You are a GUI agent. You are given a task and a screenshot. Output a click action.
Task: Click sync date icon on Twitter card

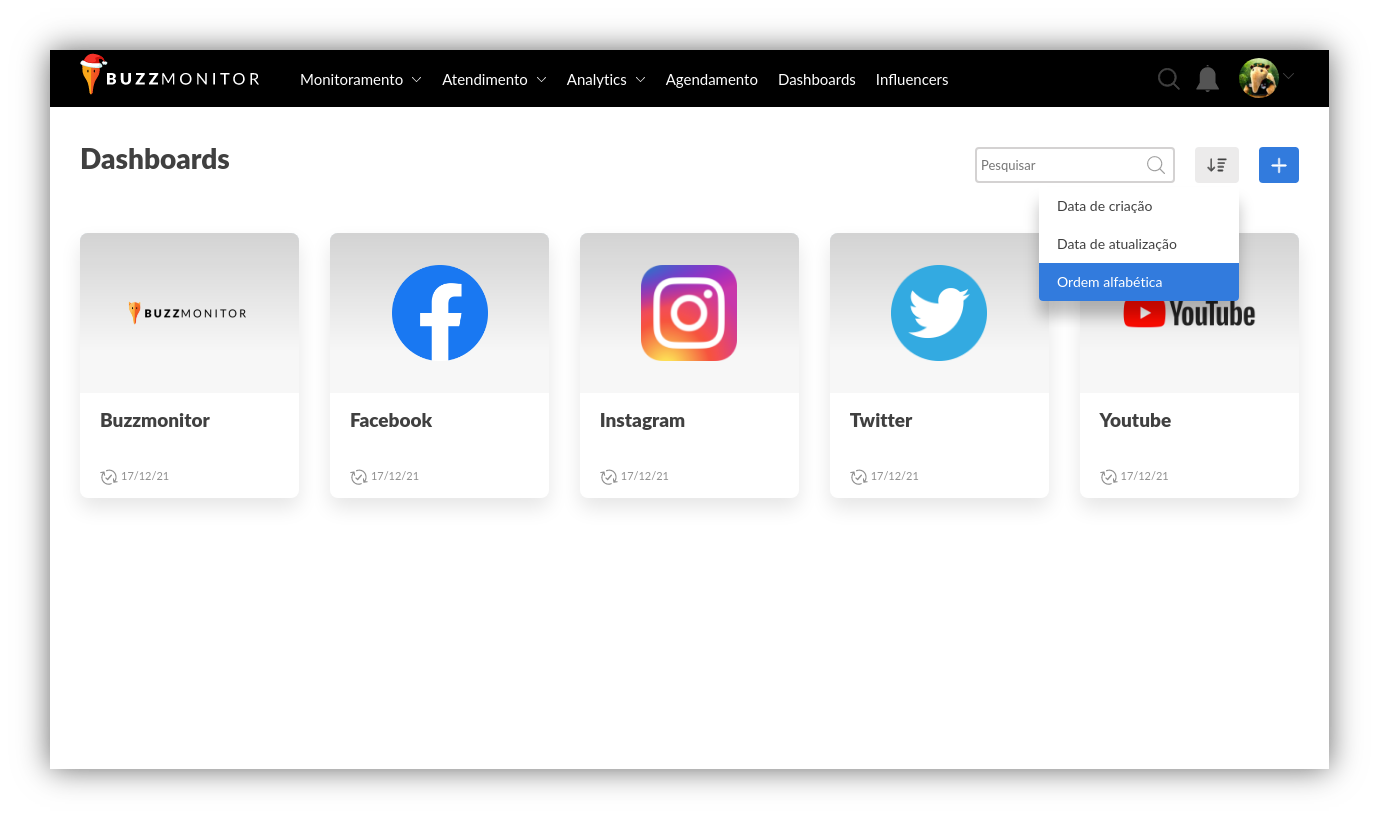(859, 477)
